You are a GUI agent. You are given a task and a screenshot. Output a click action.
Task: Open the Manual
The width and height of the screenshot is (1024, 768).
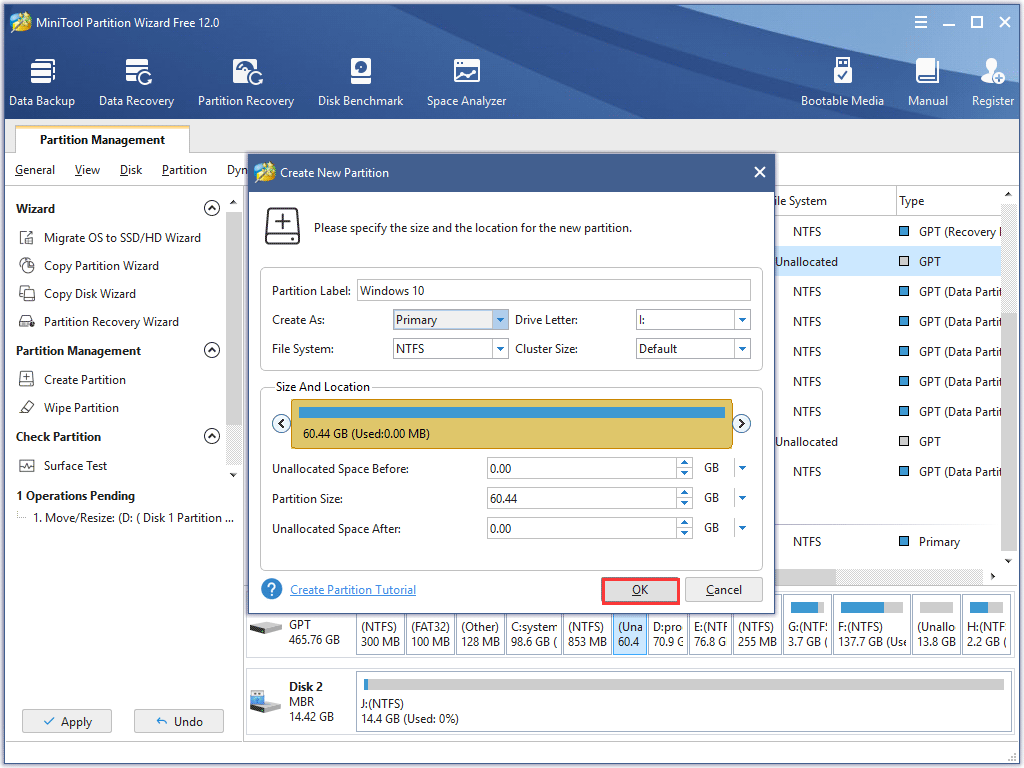[927, 80]
